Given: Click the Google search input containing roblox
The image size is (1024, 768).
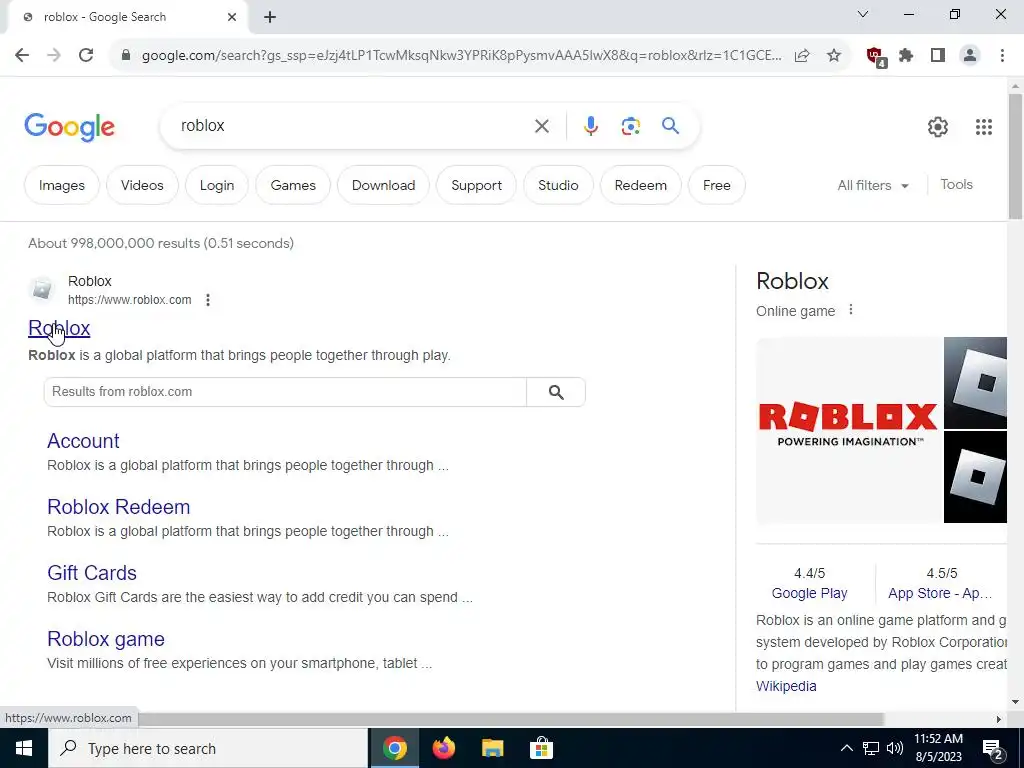Looking at the screenshot, I should pos(353,126).
